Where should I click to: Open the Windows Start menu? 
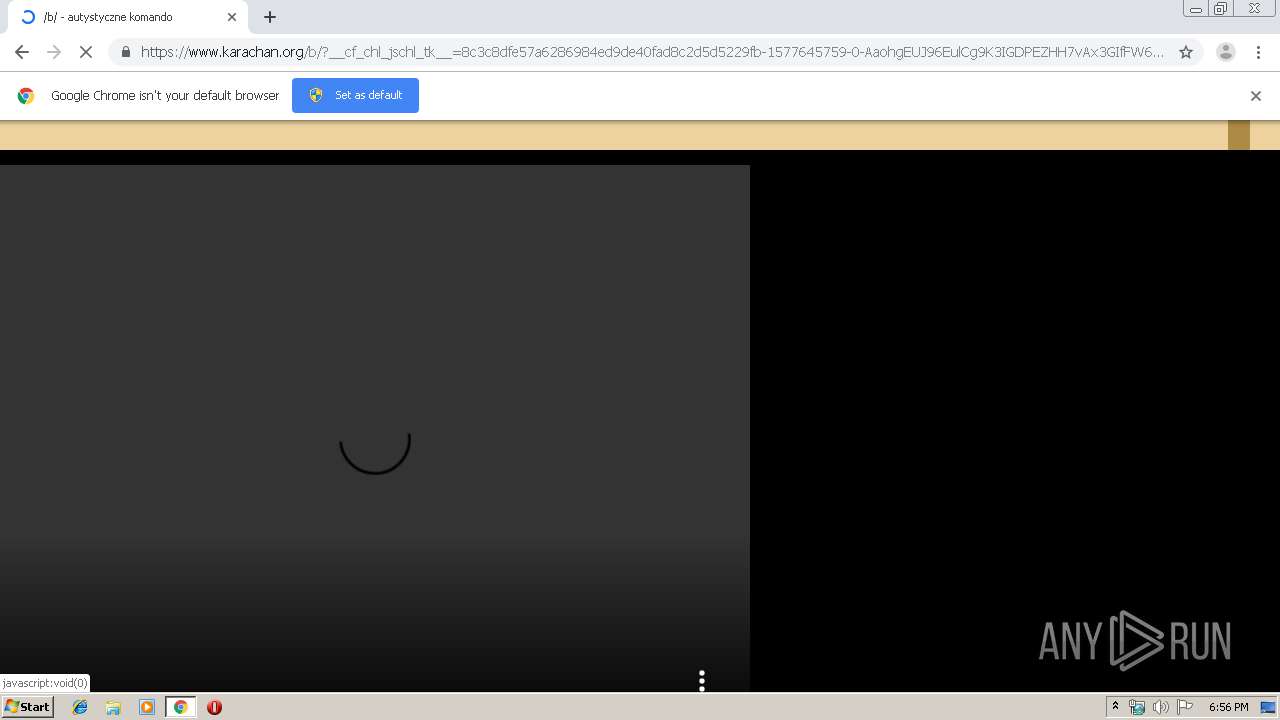(x=27, y=707)
